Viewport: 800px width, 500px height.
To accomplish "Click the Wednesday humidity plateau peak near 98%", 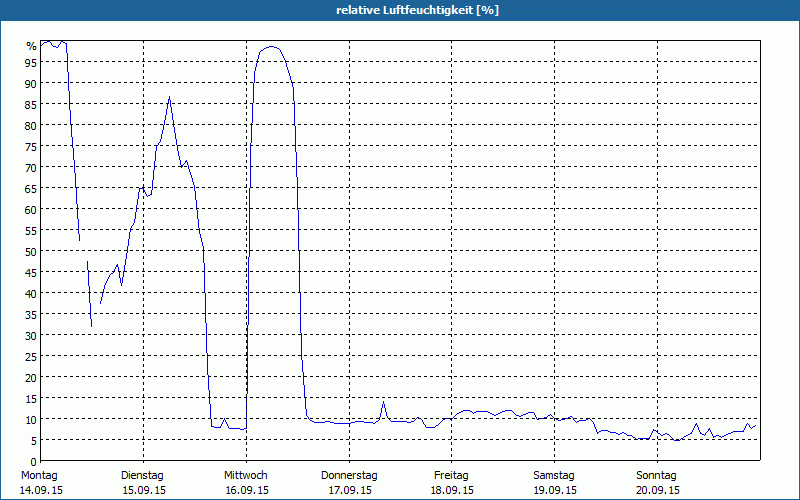I will [x=271, y=46].
